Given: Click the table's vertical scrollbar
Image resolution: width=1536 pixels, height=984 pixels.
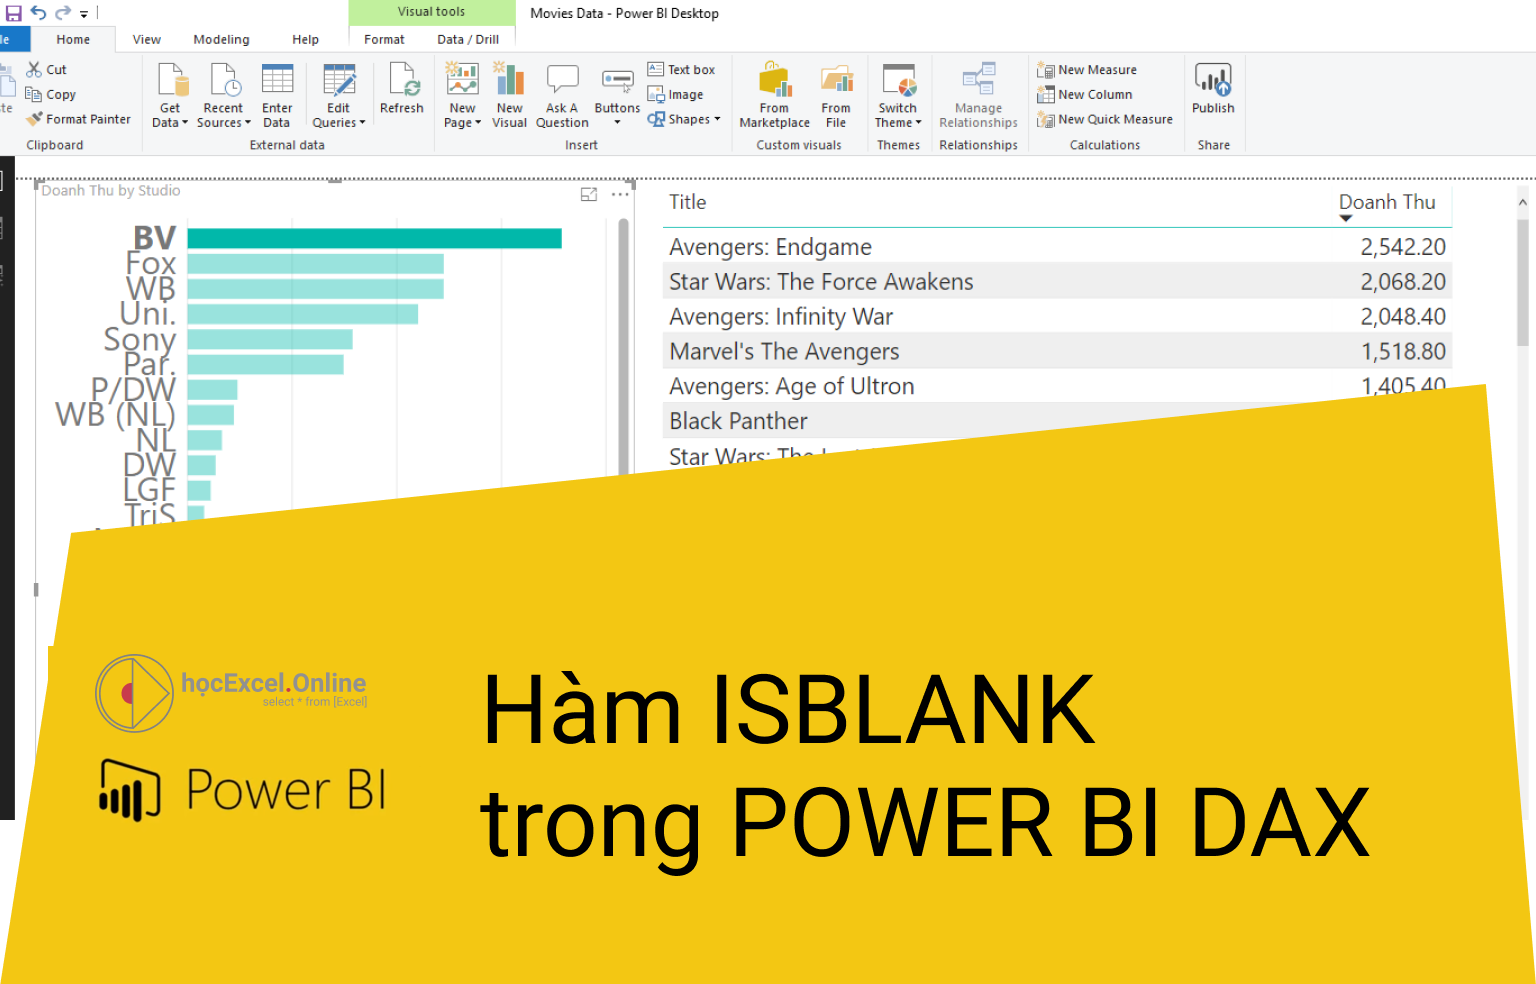Looking at the screenshot, I should (x=1523, y=282).
